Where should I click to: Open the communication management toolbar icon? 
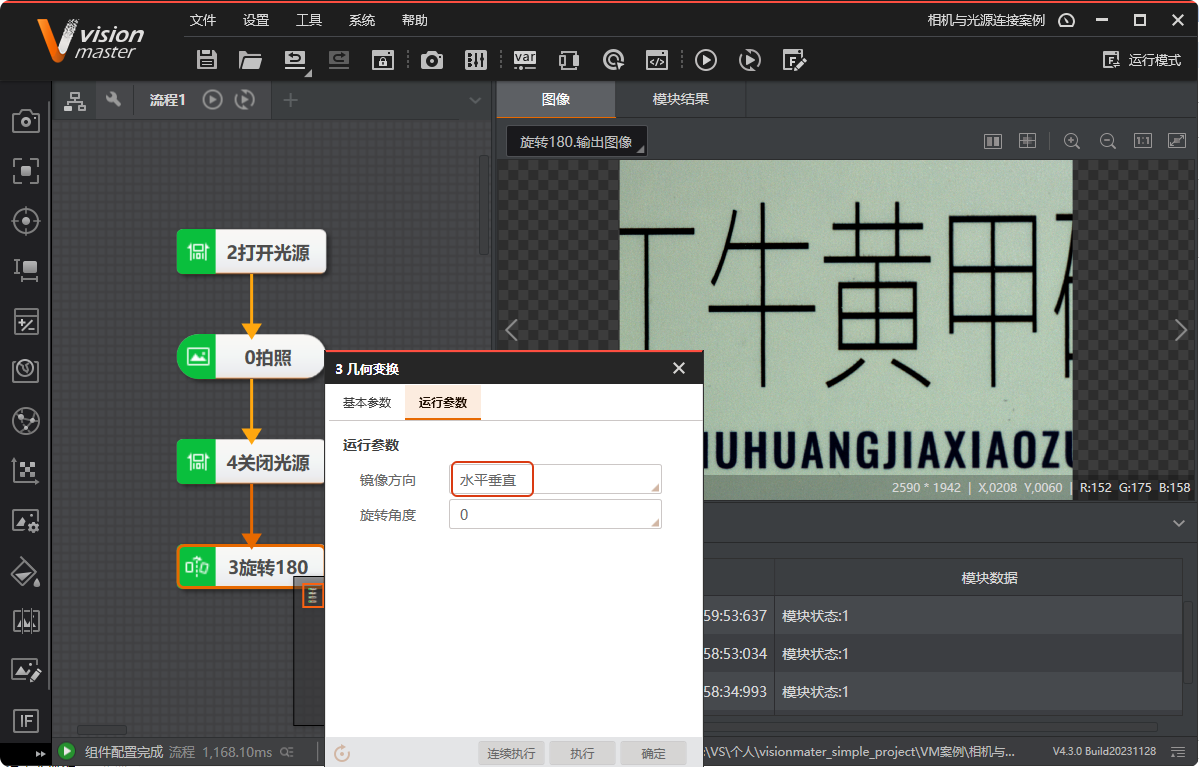point(569,60)
